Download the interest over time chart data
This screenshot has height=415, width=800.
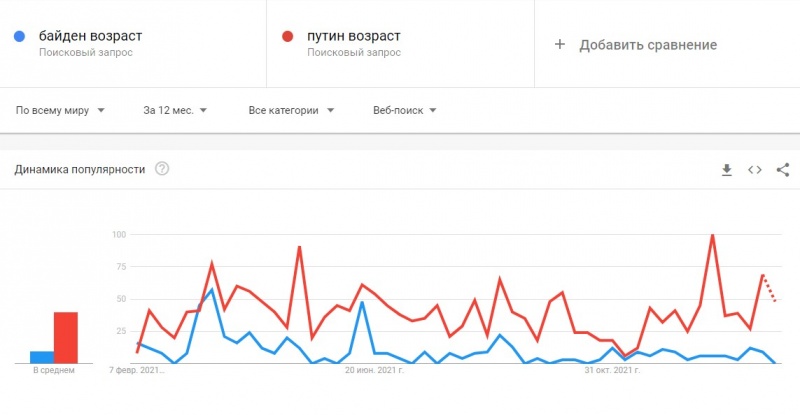click(x=727, y=170)
